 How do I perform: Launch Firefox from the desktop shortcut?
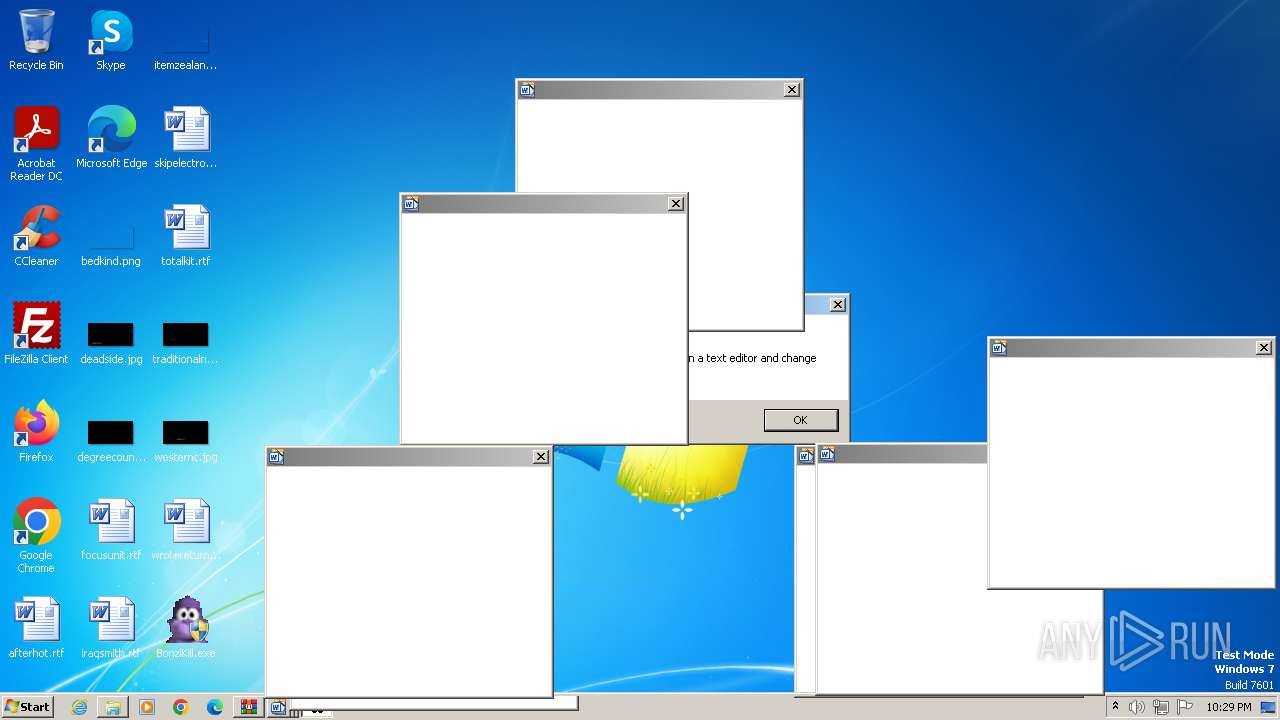click(x=36, y=432)
